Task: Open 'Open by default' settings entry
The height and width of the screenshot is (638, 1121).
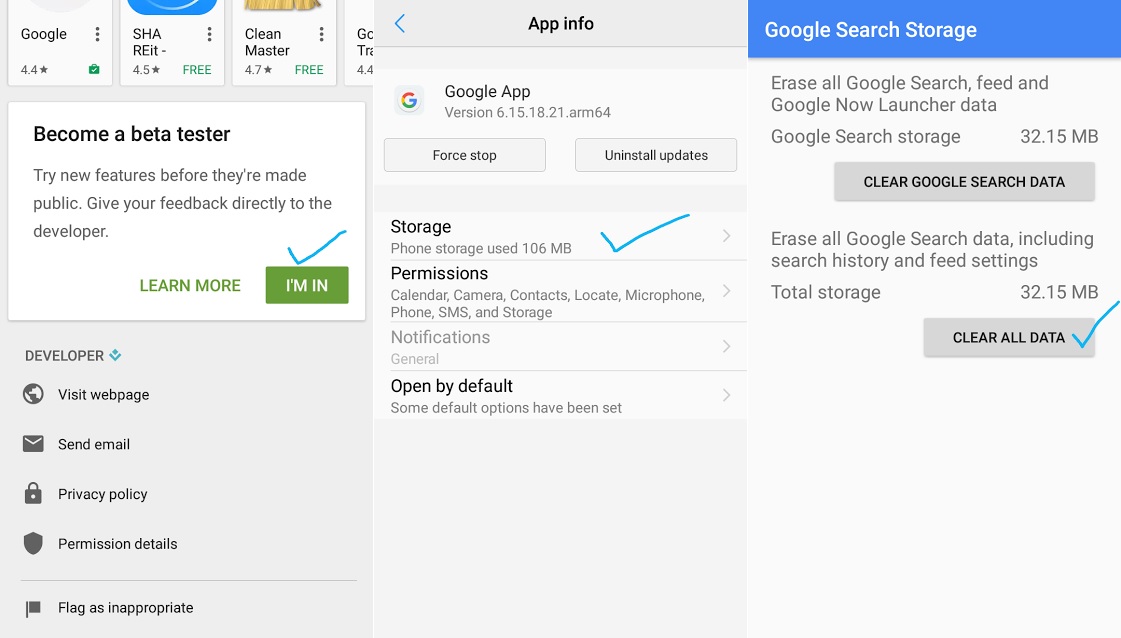Action: pos(560,396)
